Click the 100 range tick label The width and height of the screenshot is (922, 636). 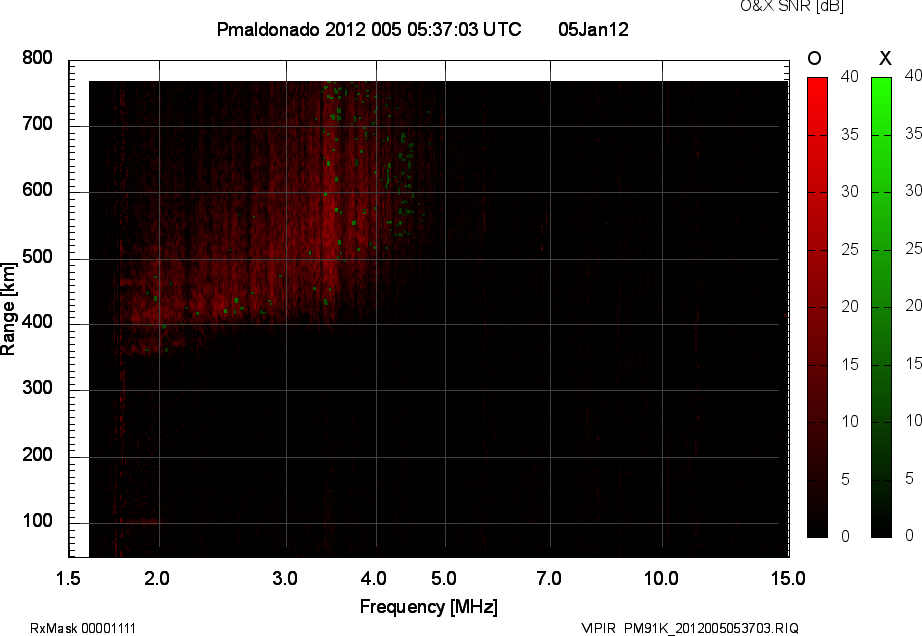37,521
